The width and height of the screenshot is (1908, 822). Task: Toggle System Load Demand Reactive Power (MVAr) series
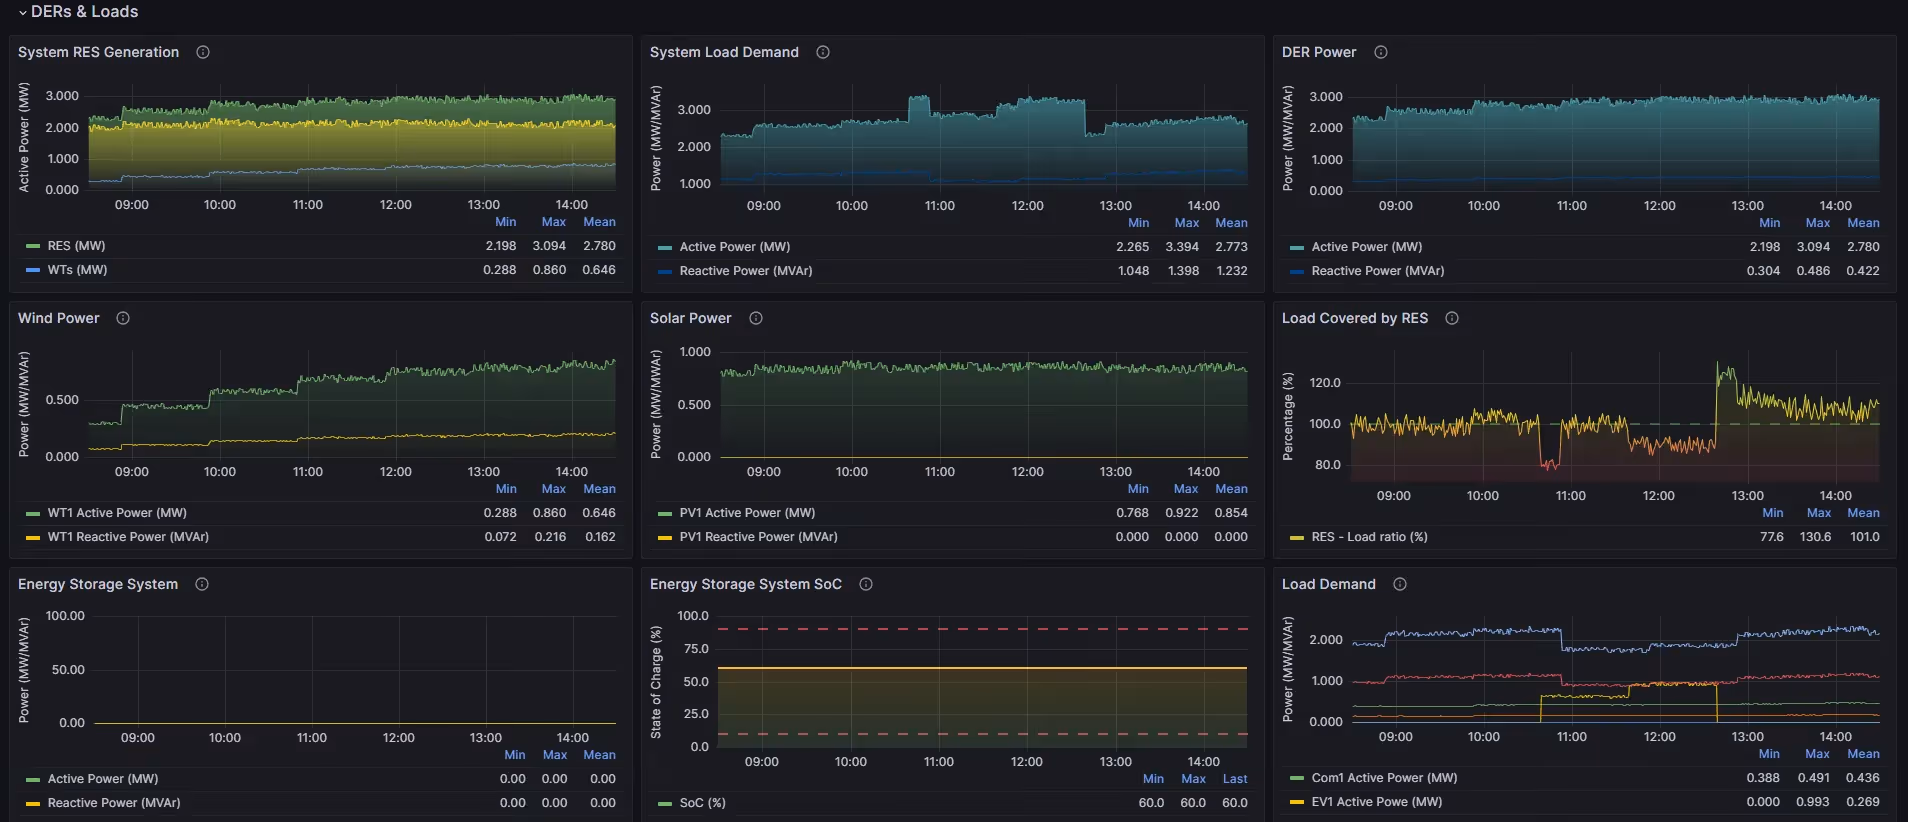(x=746, y=271)
